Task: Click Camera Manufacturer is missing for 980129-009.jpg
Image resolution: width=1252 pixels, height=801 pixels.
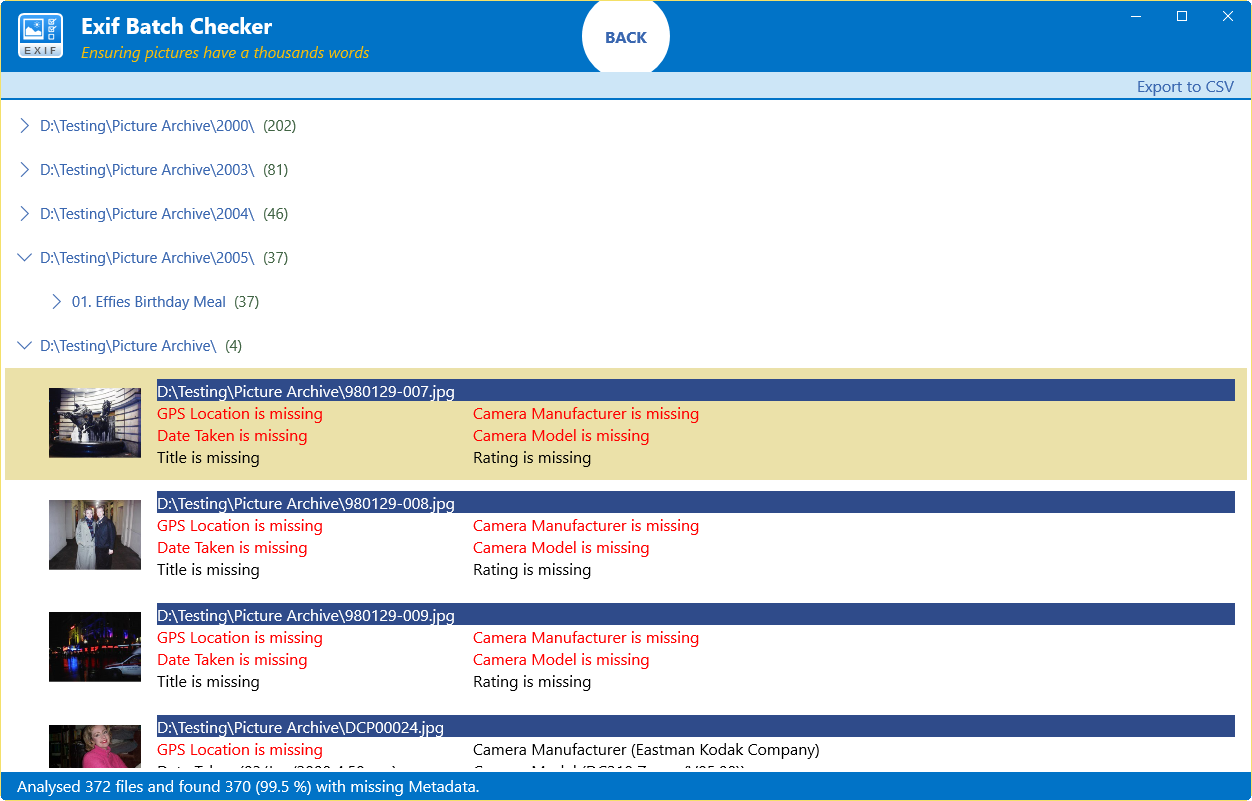Action: (586, 638)
